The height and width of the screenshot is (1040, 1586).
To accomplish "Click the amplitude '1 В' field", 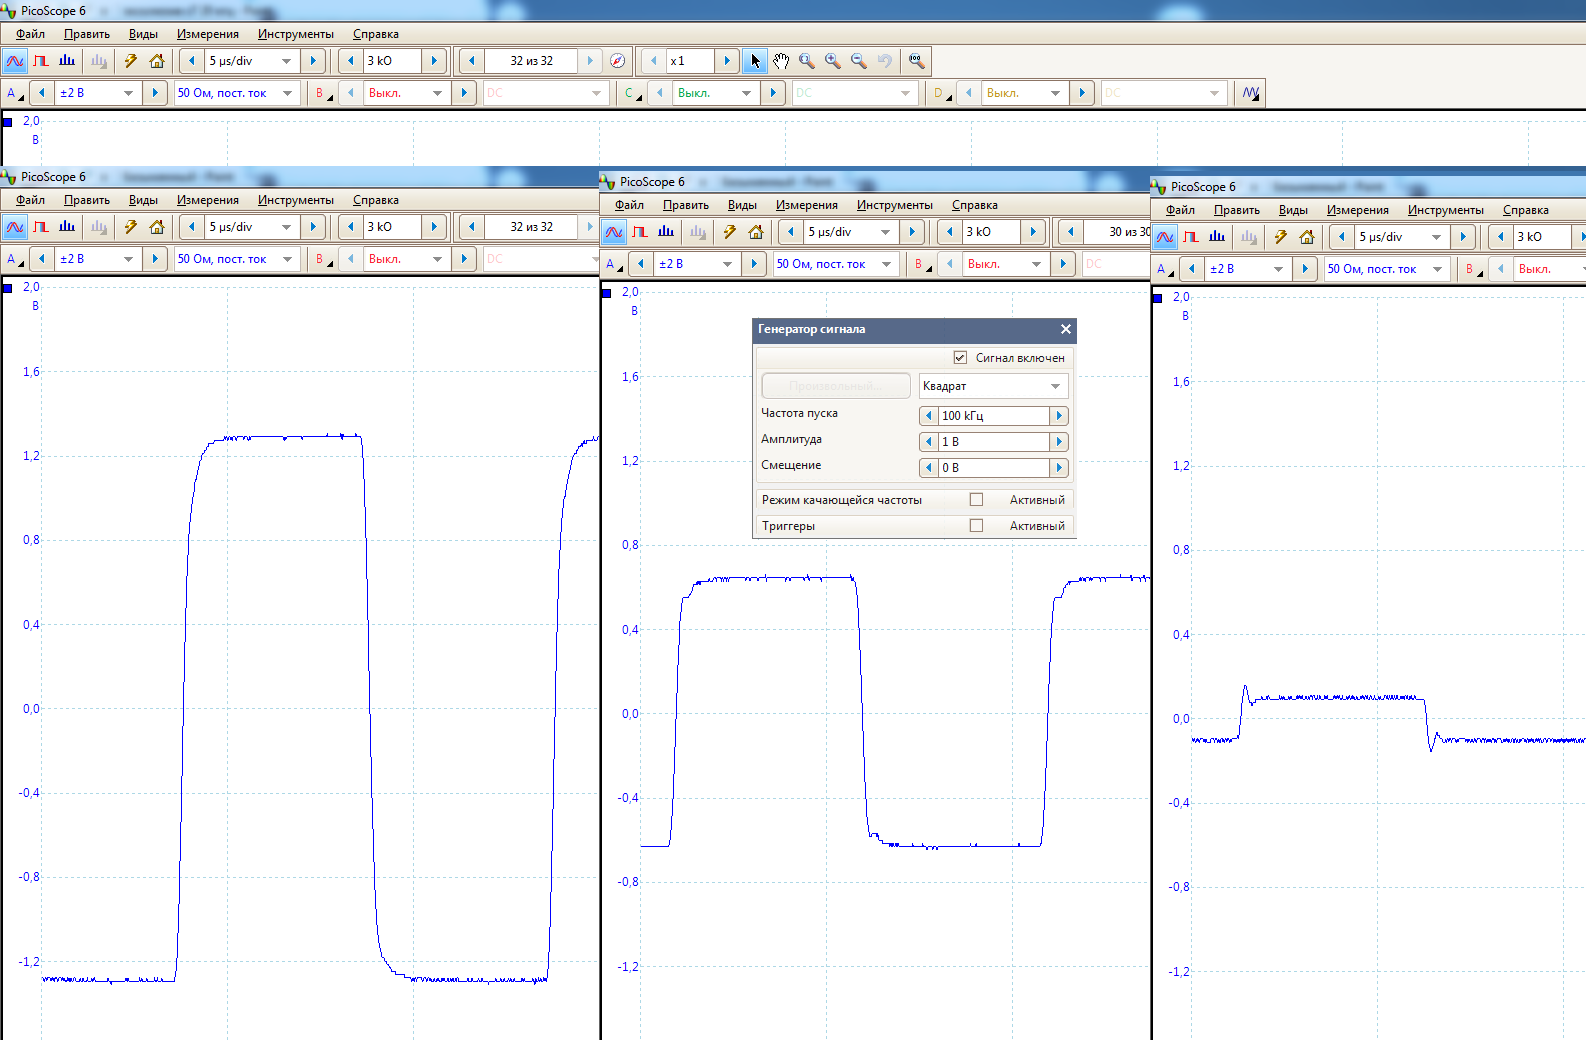I will [994, 442].
